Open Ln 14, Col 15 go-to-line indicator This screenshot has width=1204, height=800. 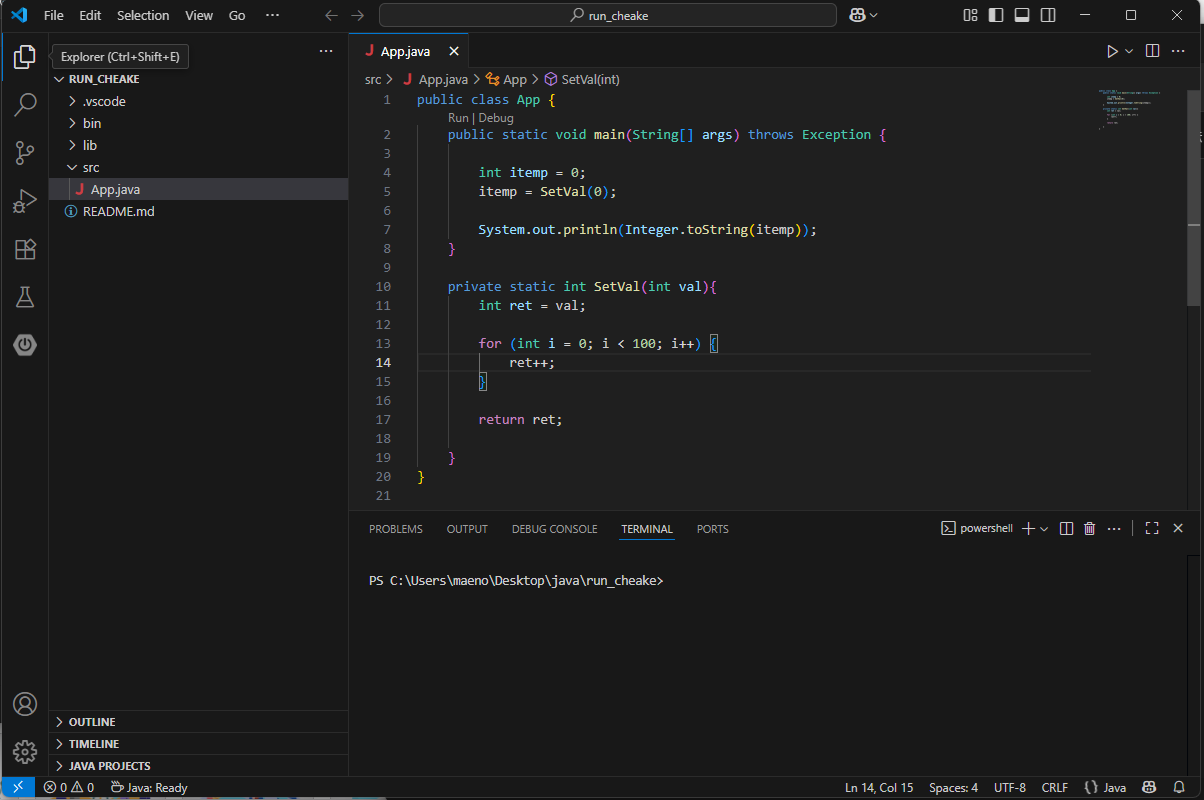[x=879, y=788]
